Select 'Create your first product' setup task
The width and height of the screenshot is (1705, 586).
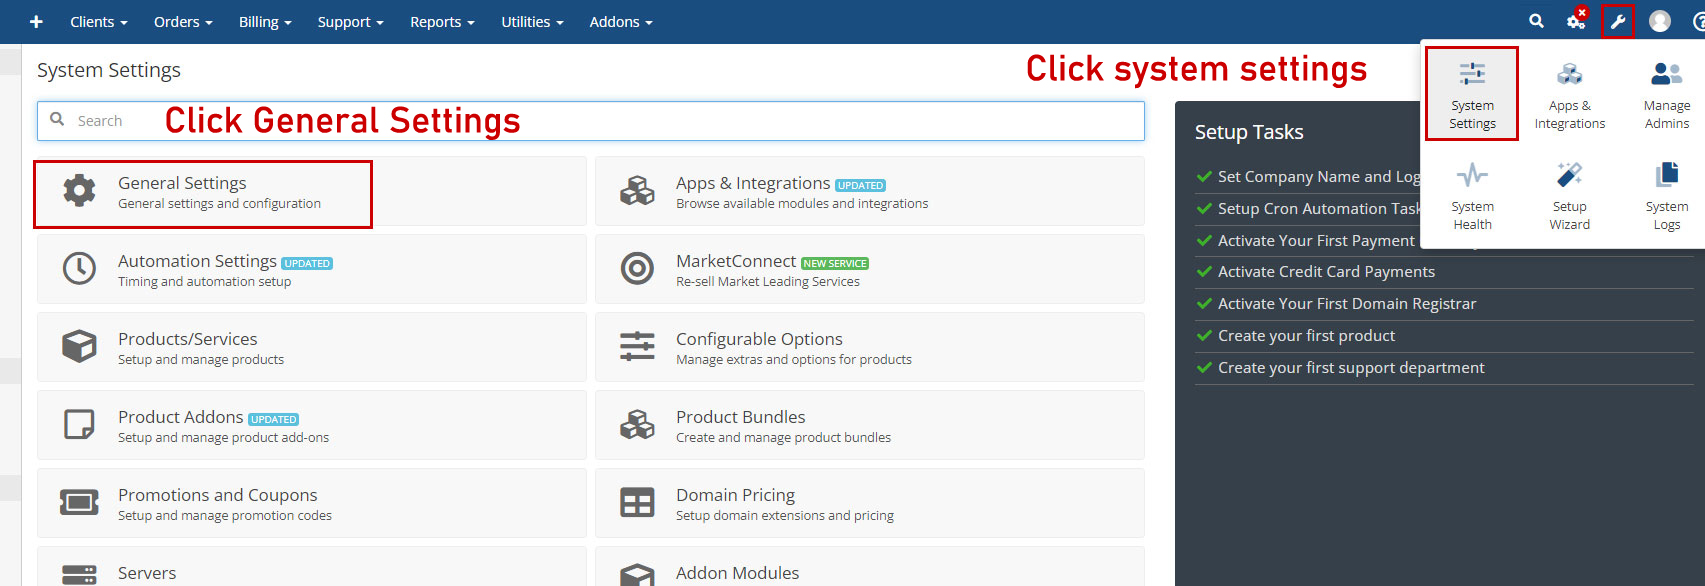1306,336
